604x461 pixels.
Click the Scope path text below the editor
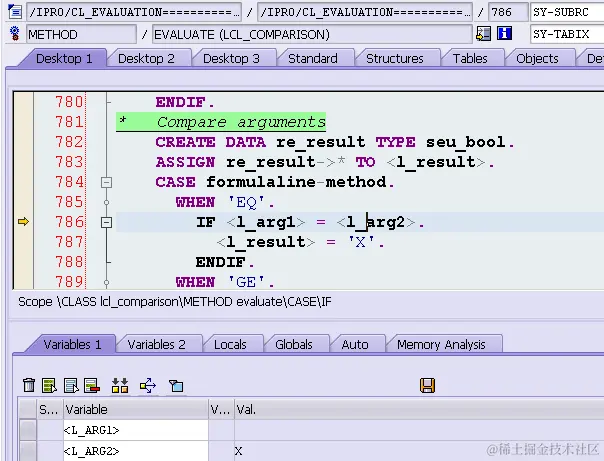click(174, 302)
